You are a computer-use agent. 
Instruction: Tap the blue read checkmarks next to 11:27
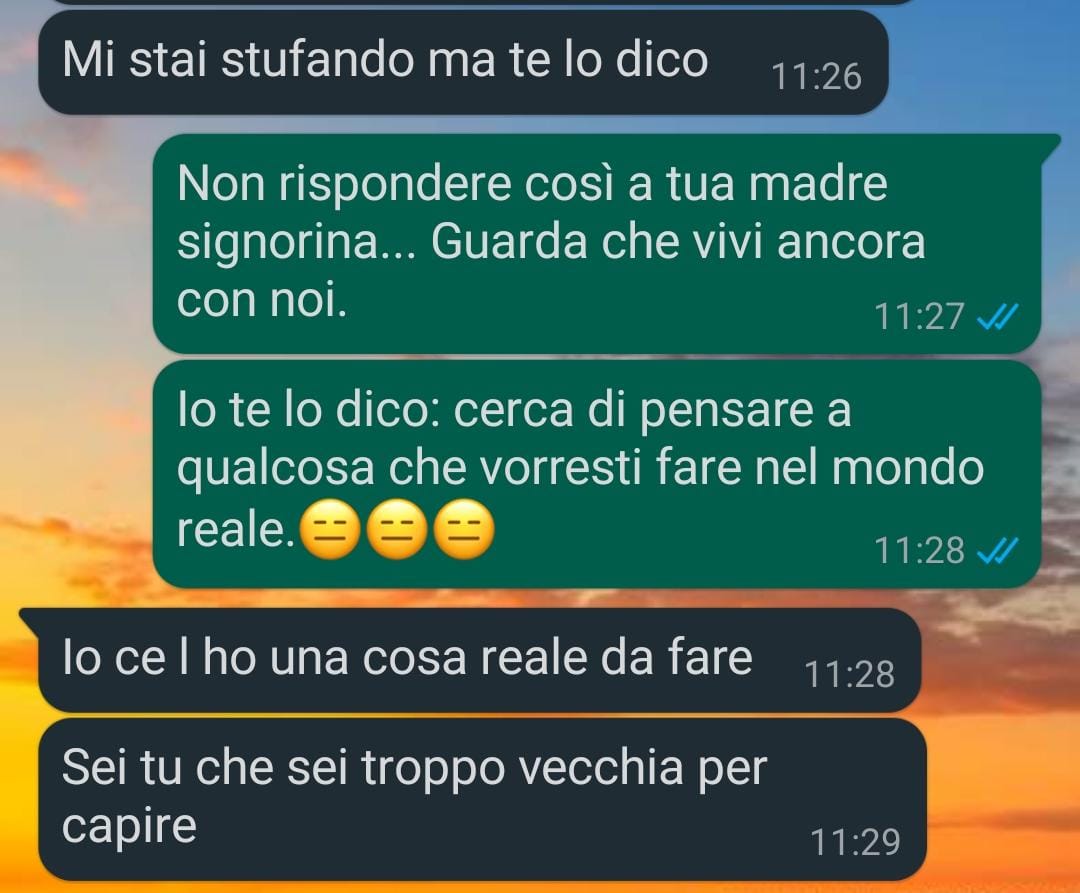pos(997,317)
